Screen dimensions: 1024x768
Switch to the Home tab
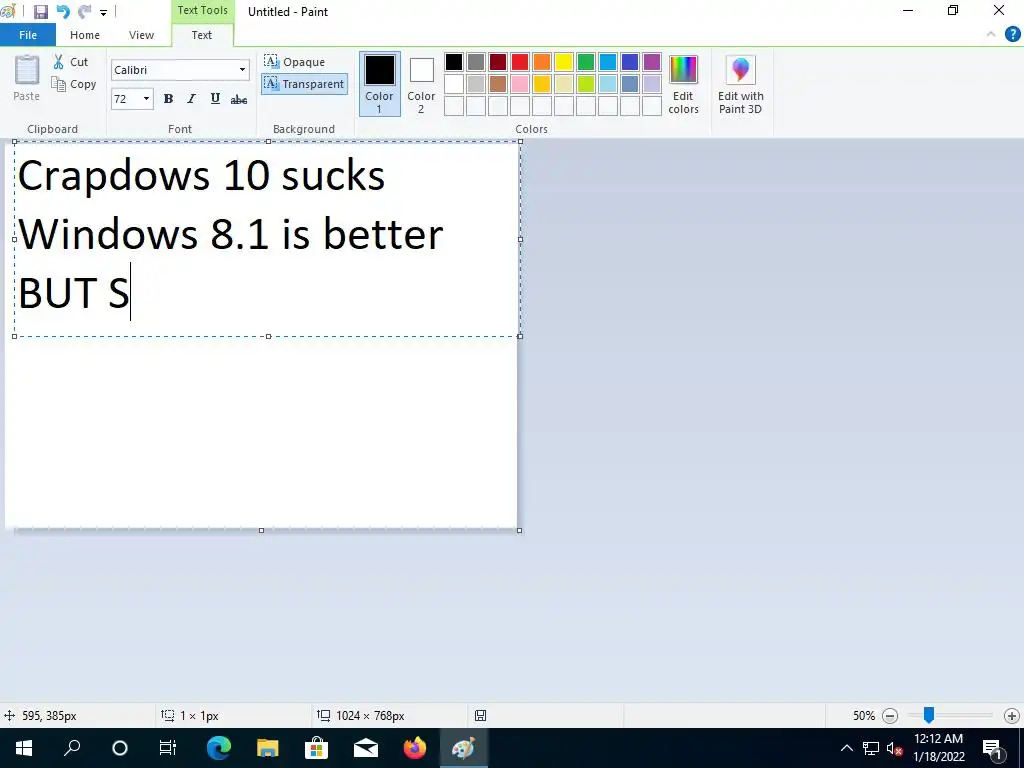85,35
